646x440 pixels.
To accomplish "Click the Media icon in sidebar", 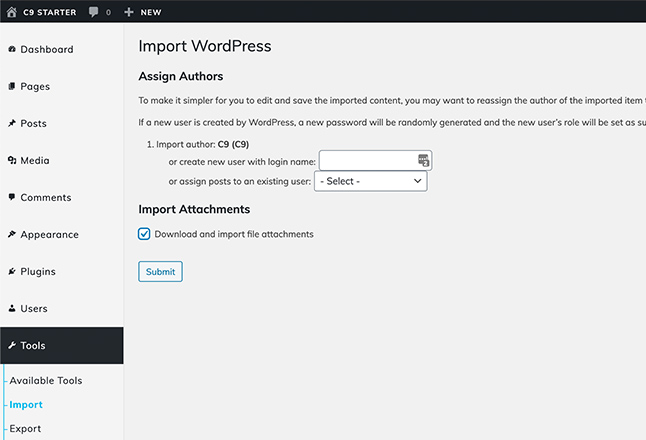I will point(12,160).
